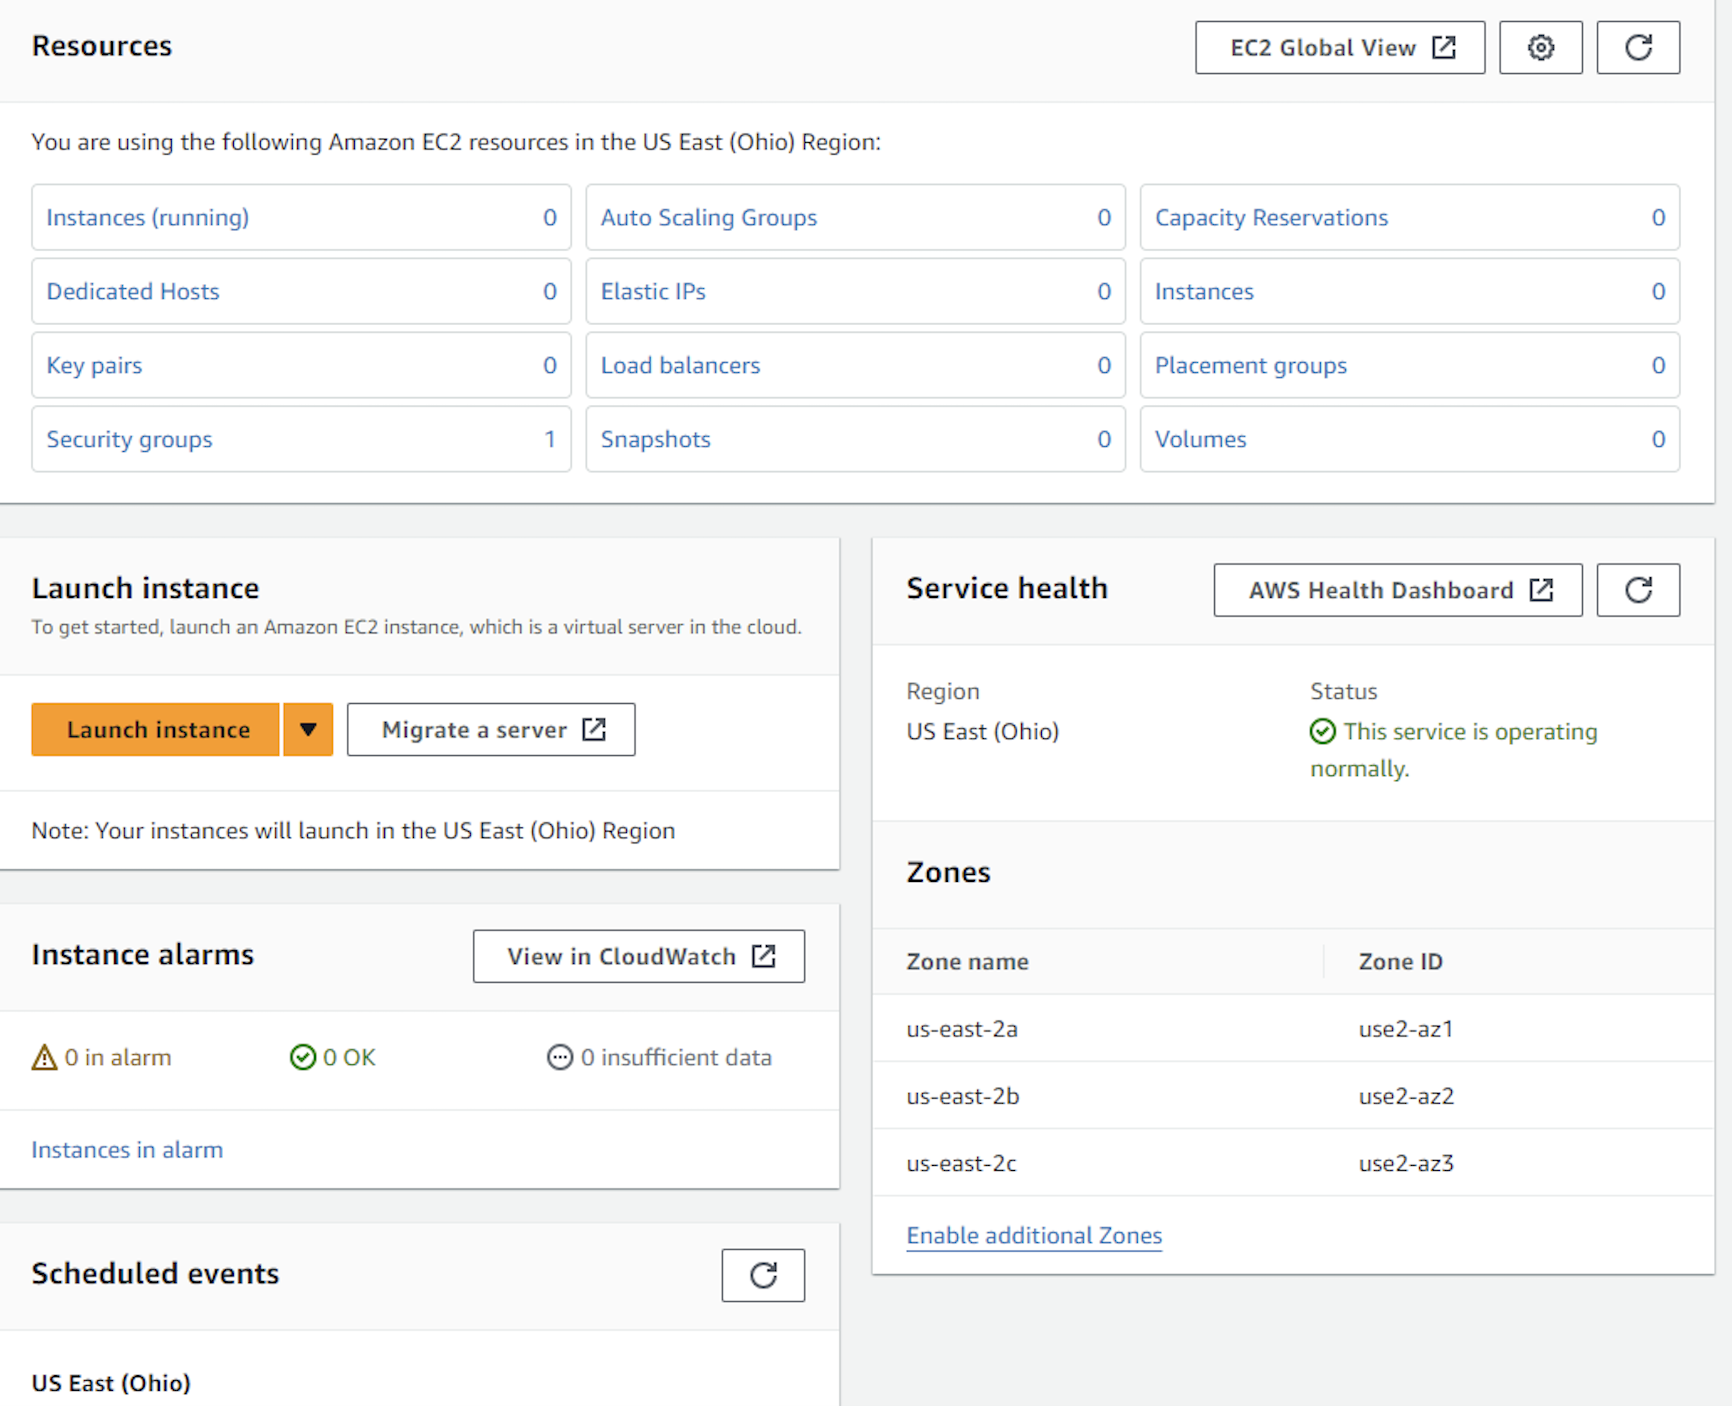Open EC2 Global View
This screenshot has height=1406, width=1732.
point(1340,47)
